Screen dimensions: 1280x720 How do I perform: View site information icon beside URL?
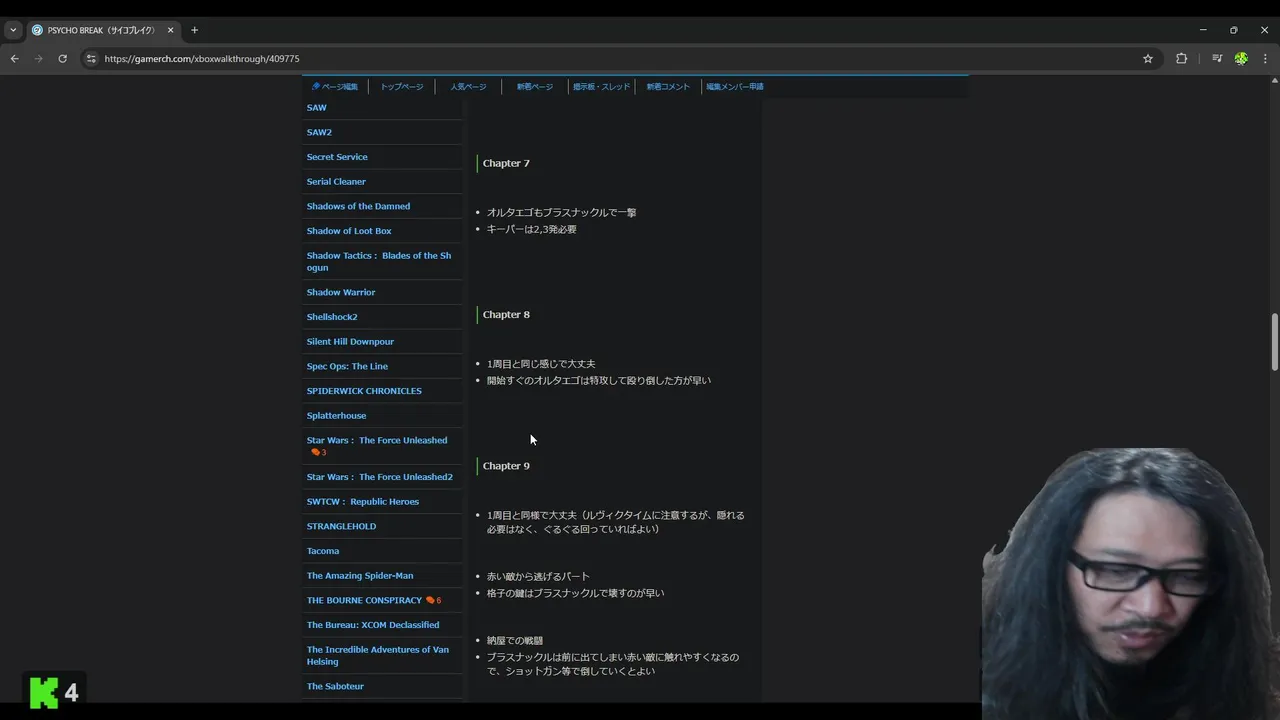(x=91, y=59)
